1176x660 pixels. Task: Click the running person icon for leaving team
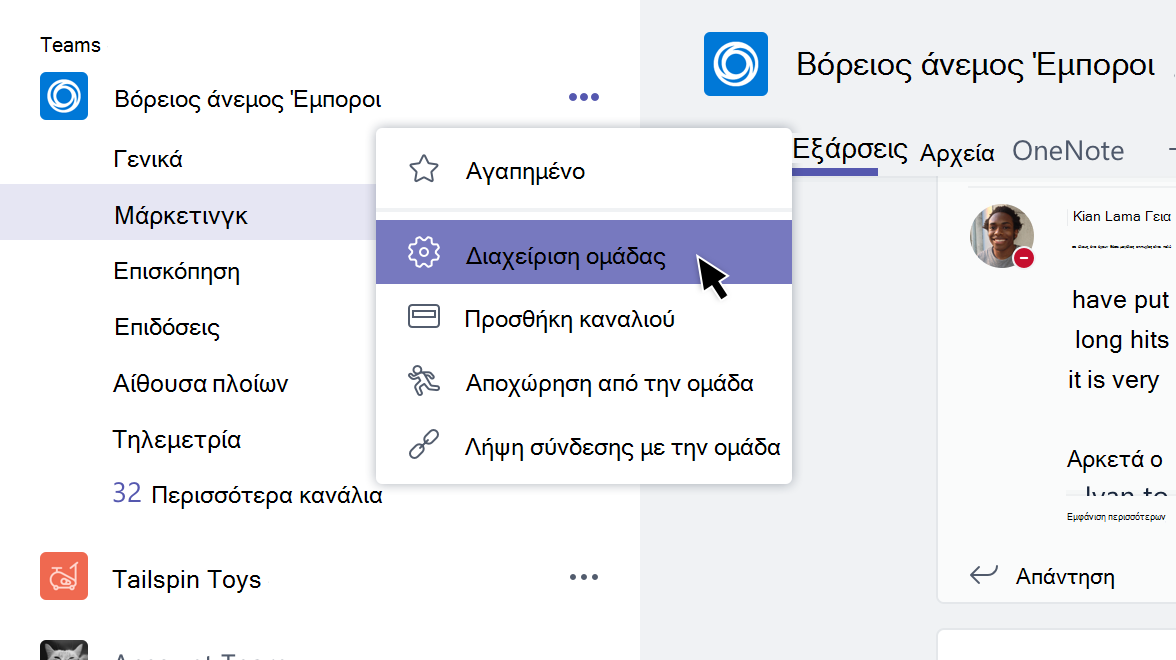(424, 380)
